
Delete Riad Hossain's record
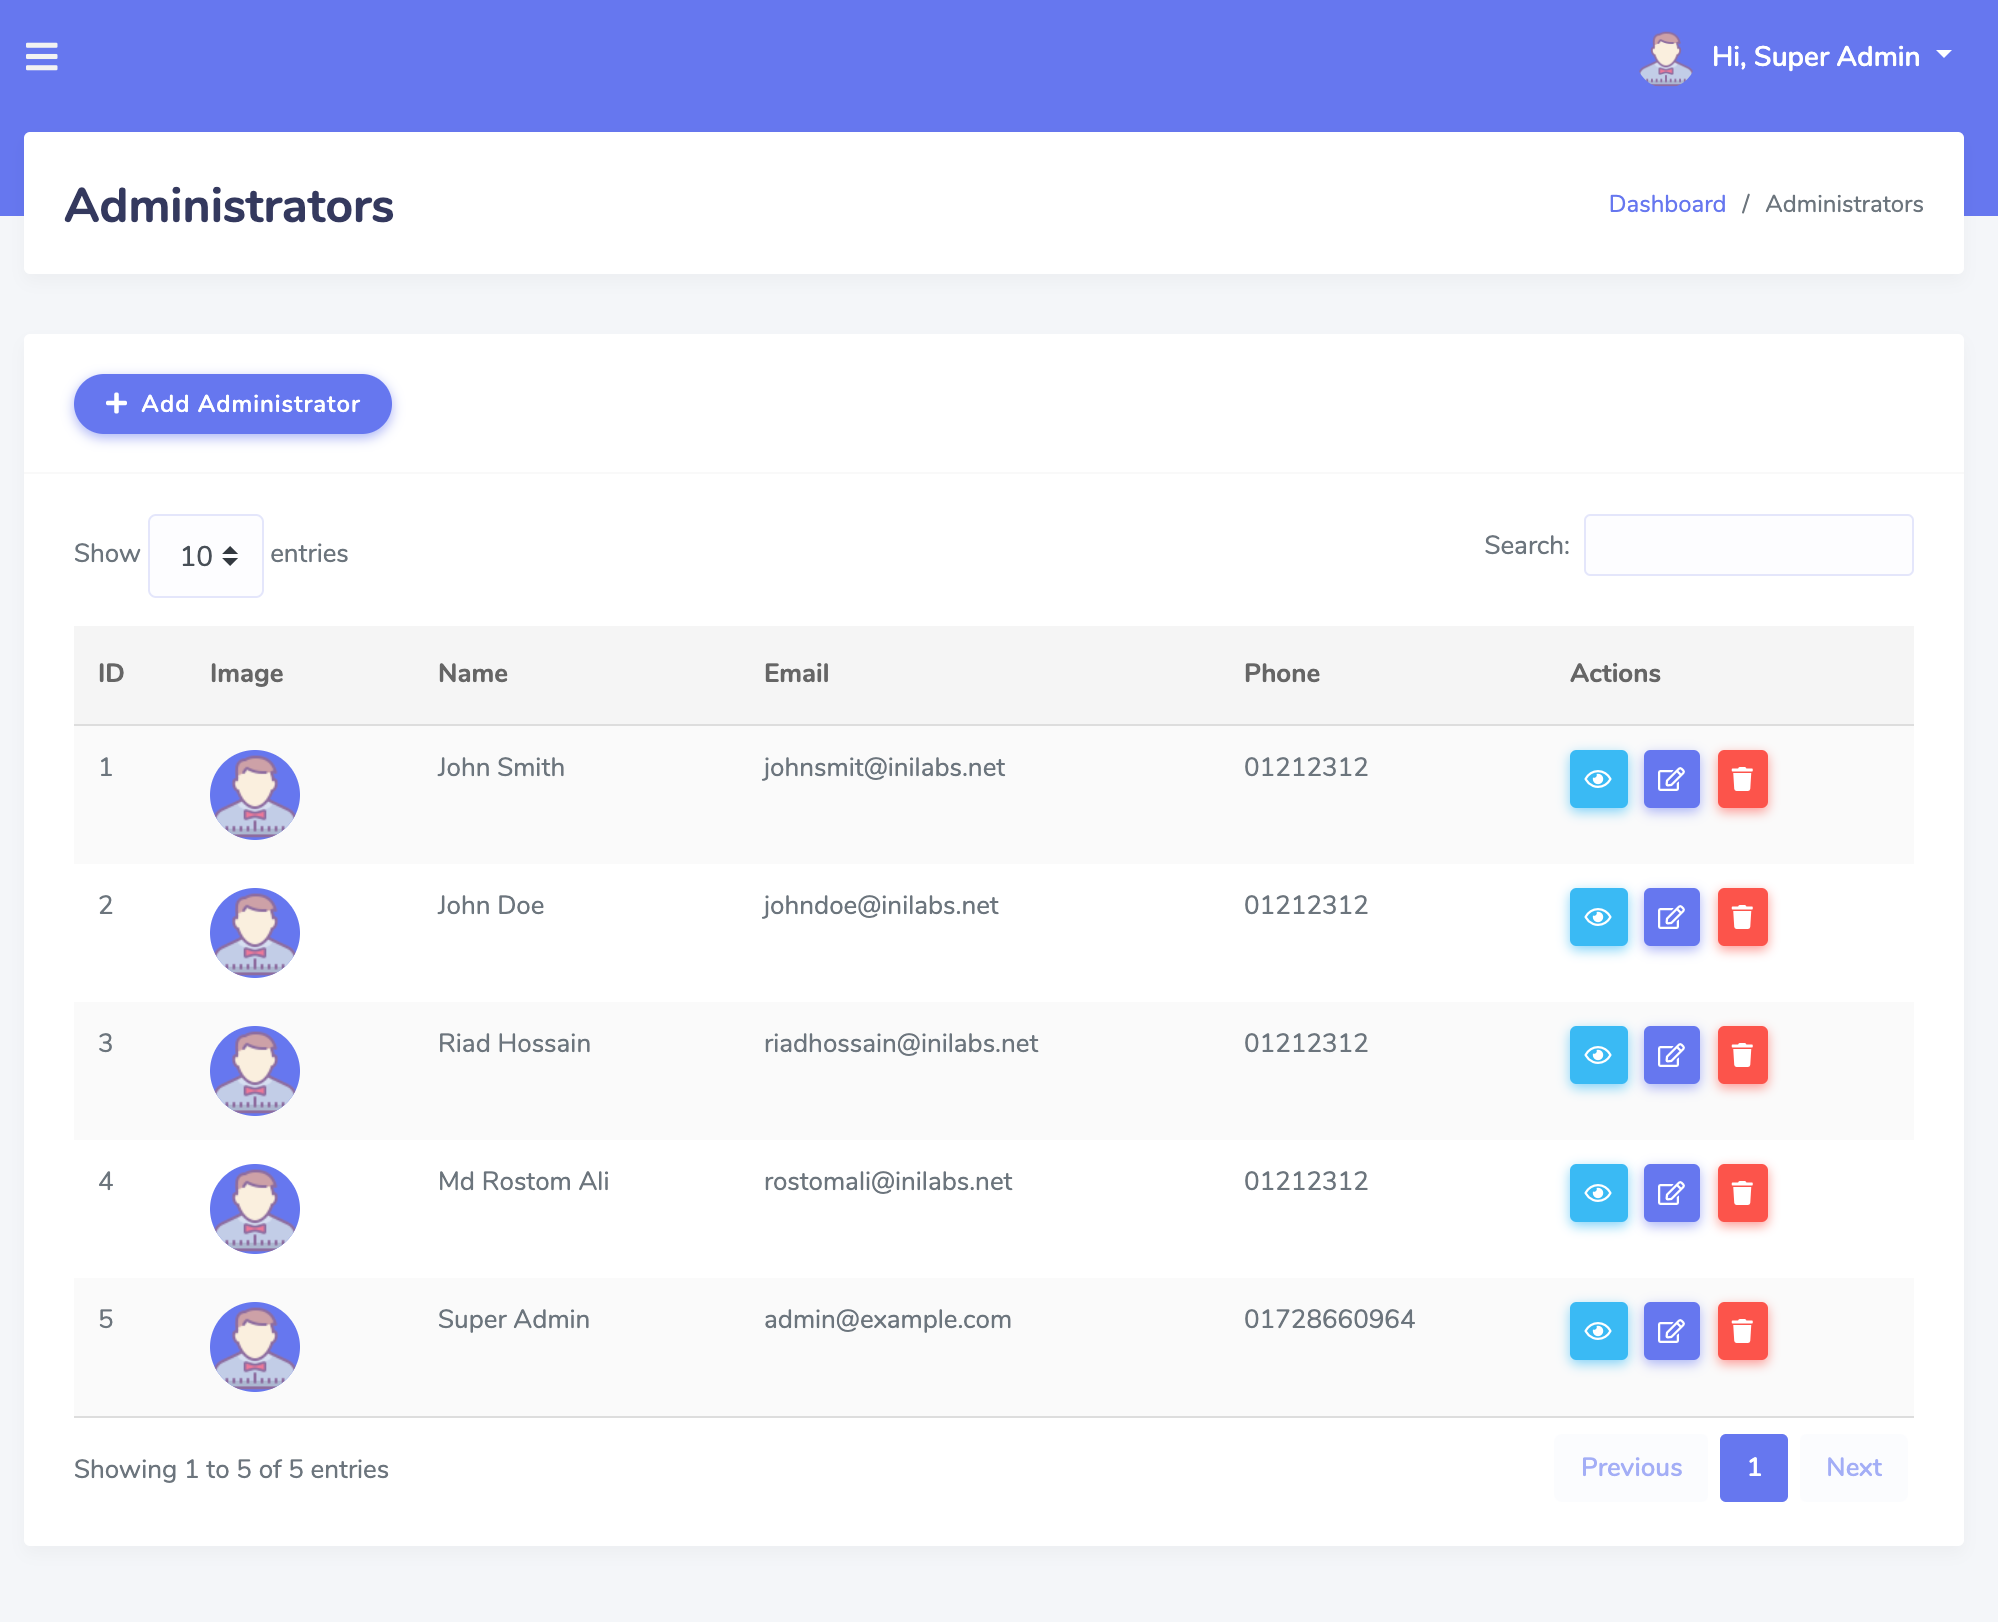tap(1742, 1055)
